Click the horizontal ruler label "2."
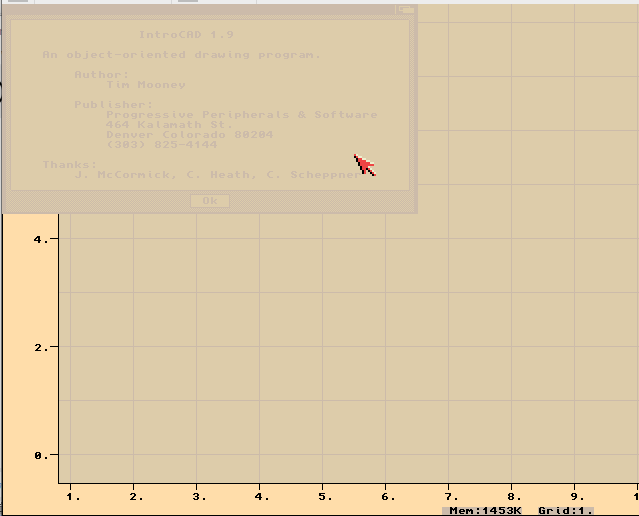This screenshot has height=516, width=639. [x=137, y=497]
